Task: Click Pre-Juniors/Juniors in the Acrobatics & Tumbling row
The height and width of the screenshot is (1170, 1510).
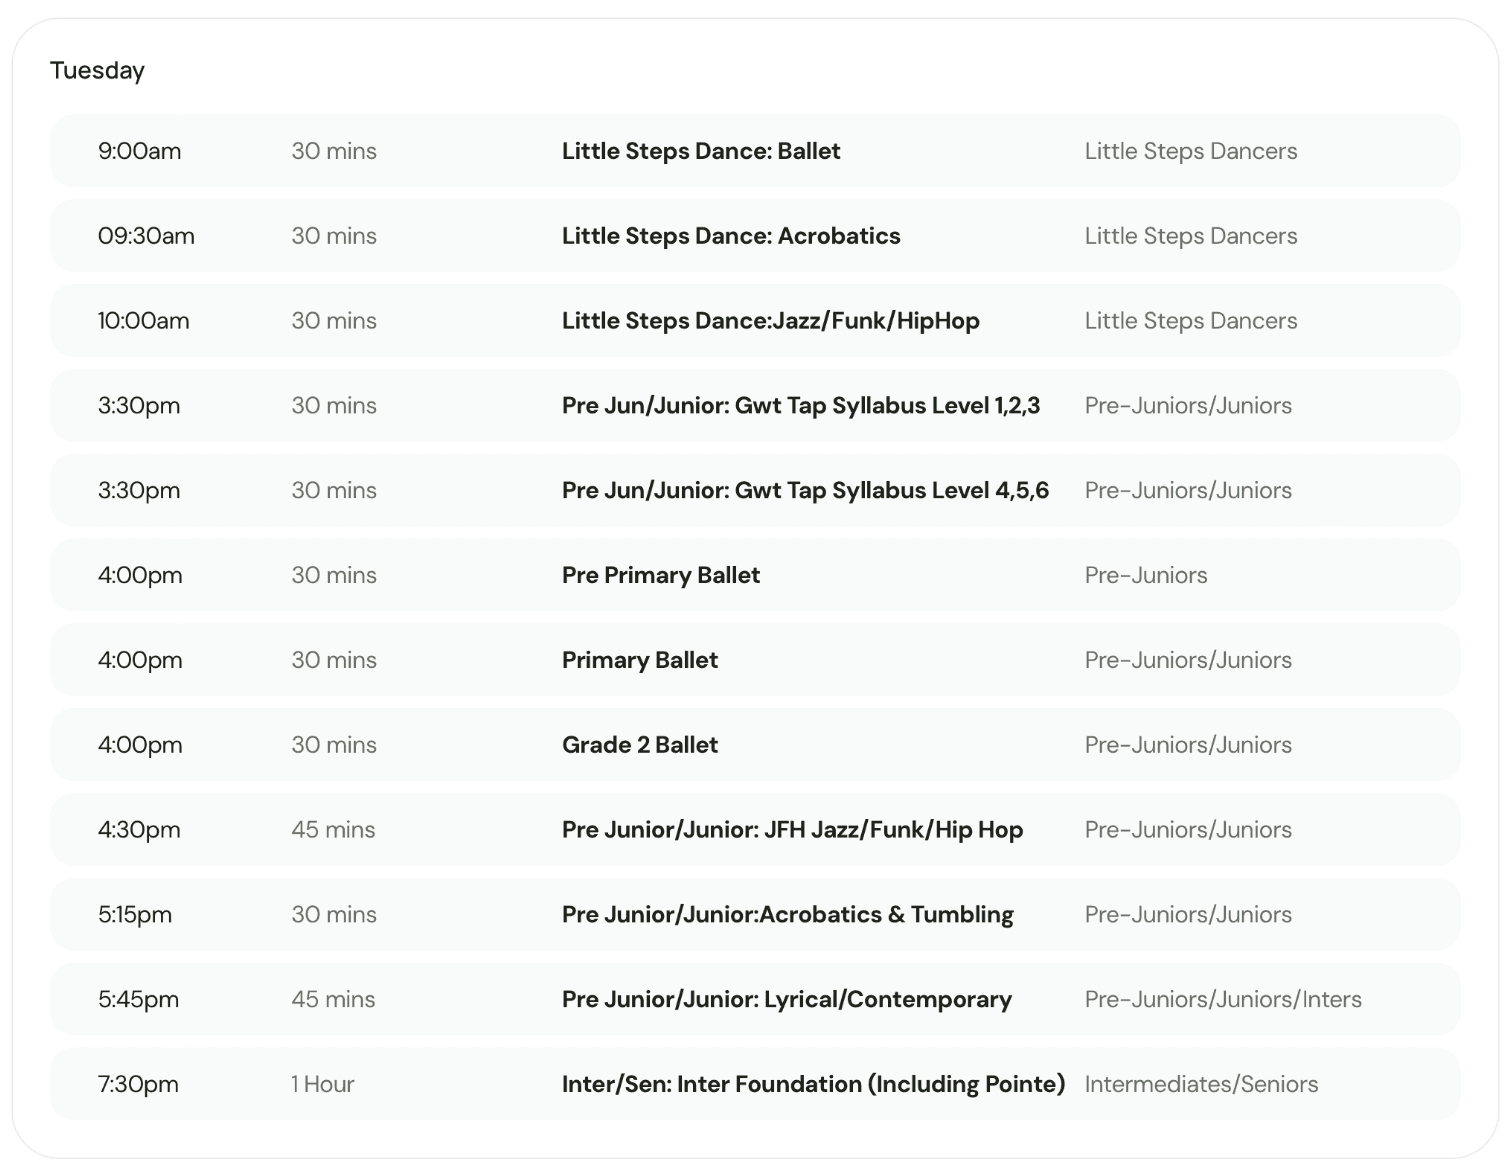Action: click(x=1188, y=914)
